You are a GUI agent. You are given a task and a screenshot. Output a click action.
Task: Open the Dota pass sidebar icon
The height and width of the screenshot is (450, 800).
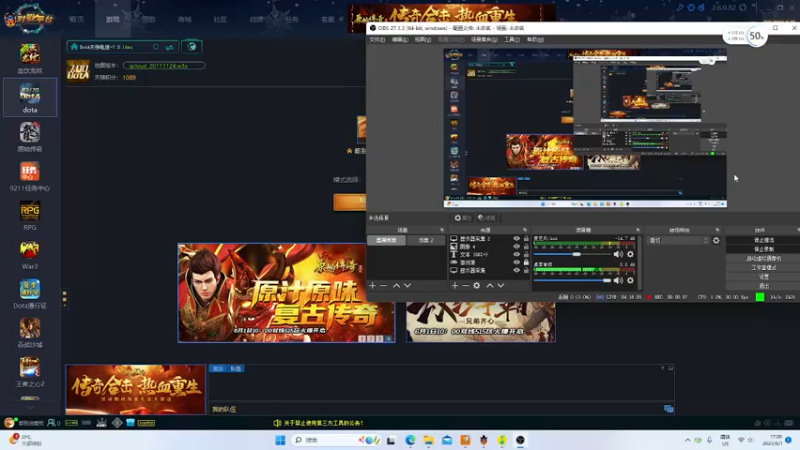[30, 293]
